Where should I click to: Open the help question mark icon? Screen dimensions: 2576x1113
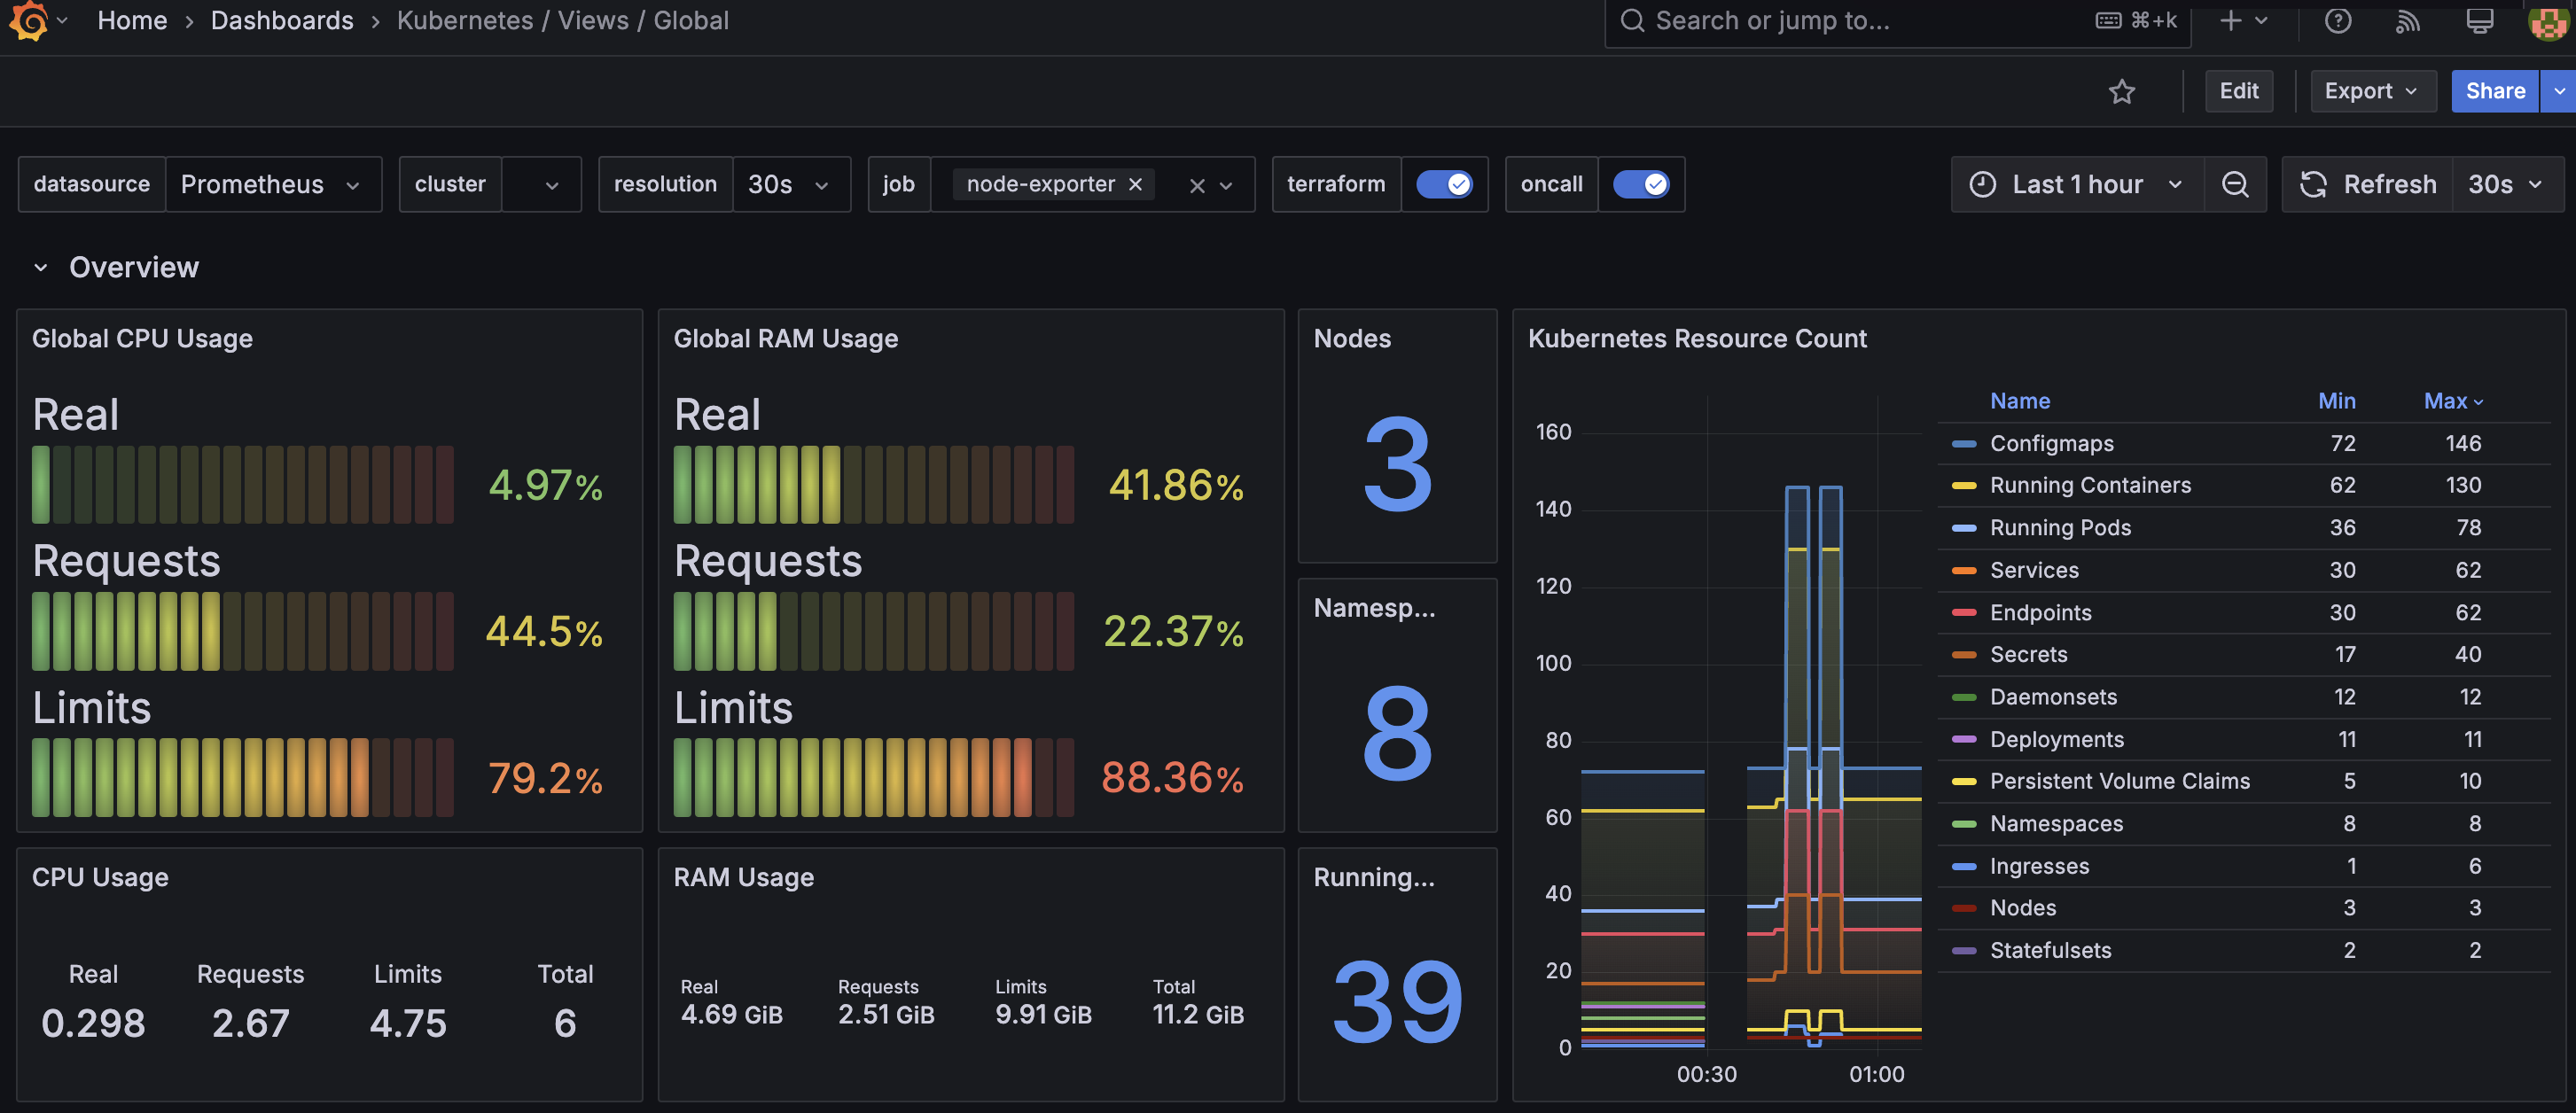tap(2337, 21)
